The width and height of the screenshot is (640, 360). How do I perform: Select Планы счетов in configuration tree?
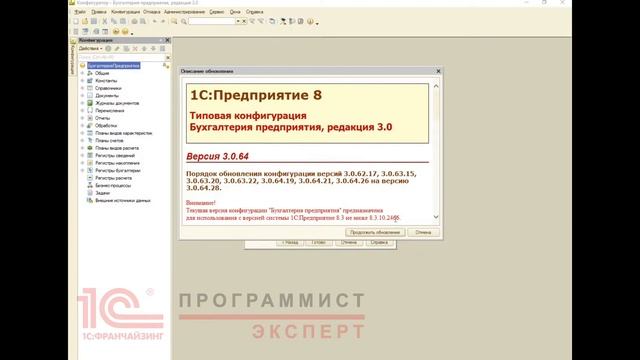tap(109, 140)
